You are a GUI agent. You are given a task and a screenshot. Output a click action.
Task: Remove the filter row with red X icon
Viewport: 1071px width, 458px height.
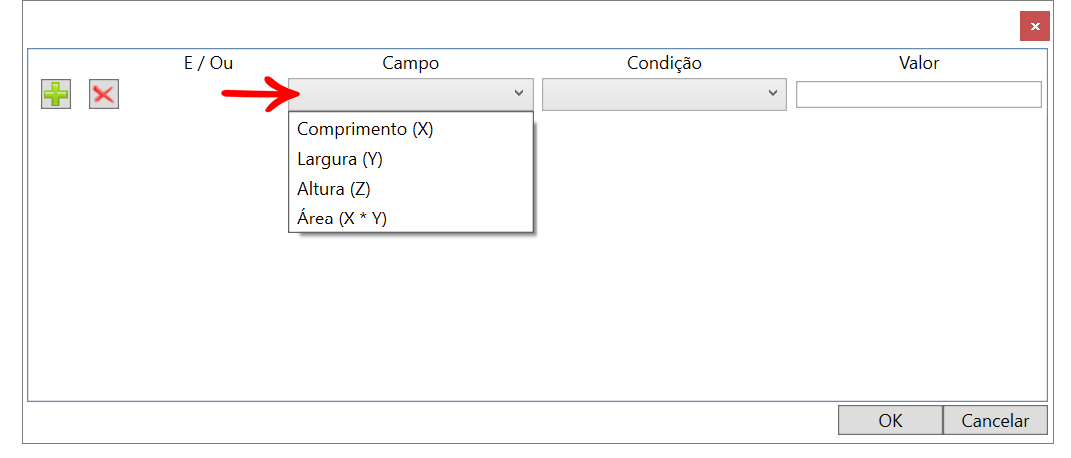(x=104, y=94)
